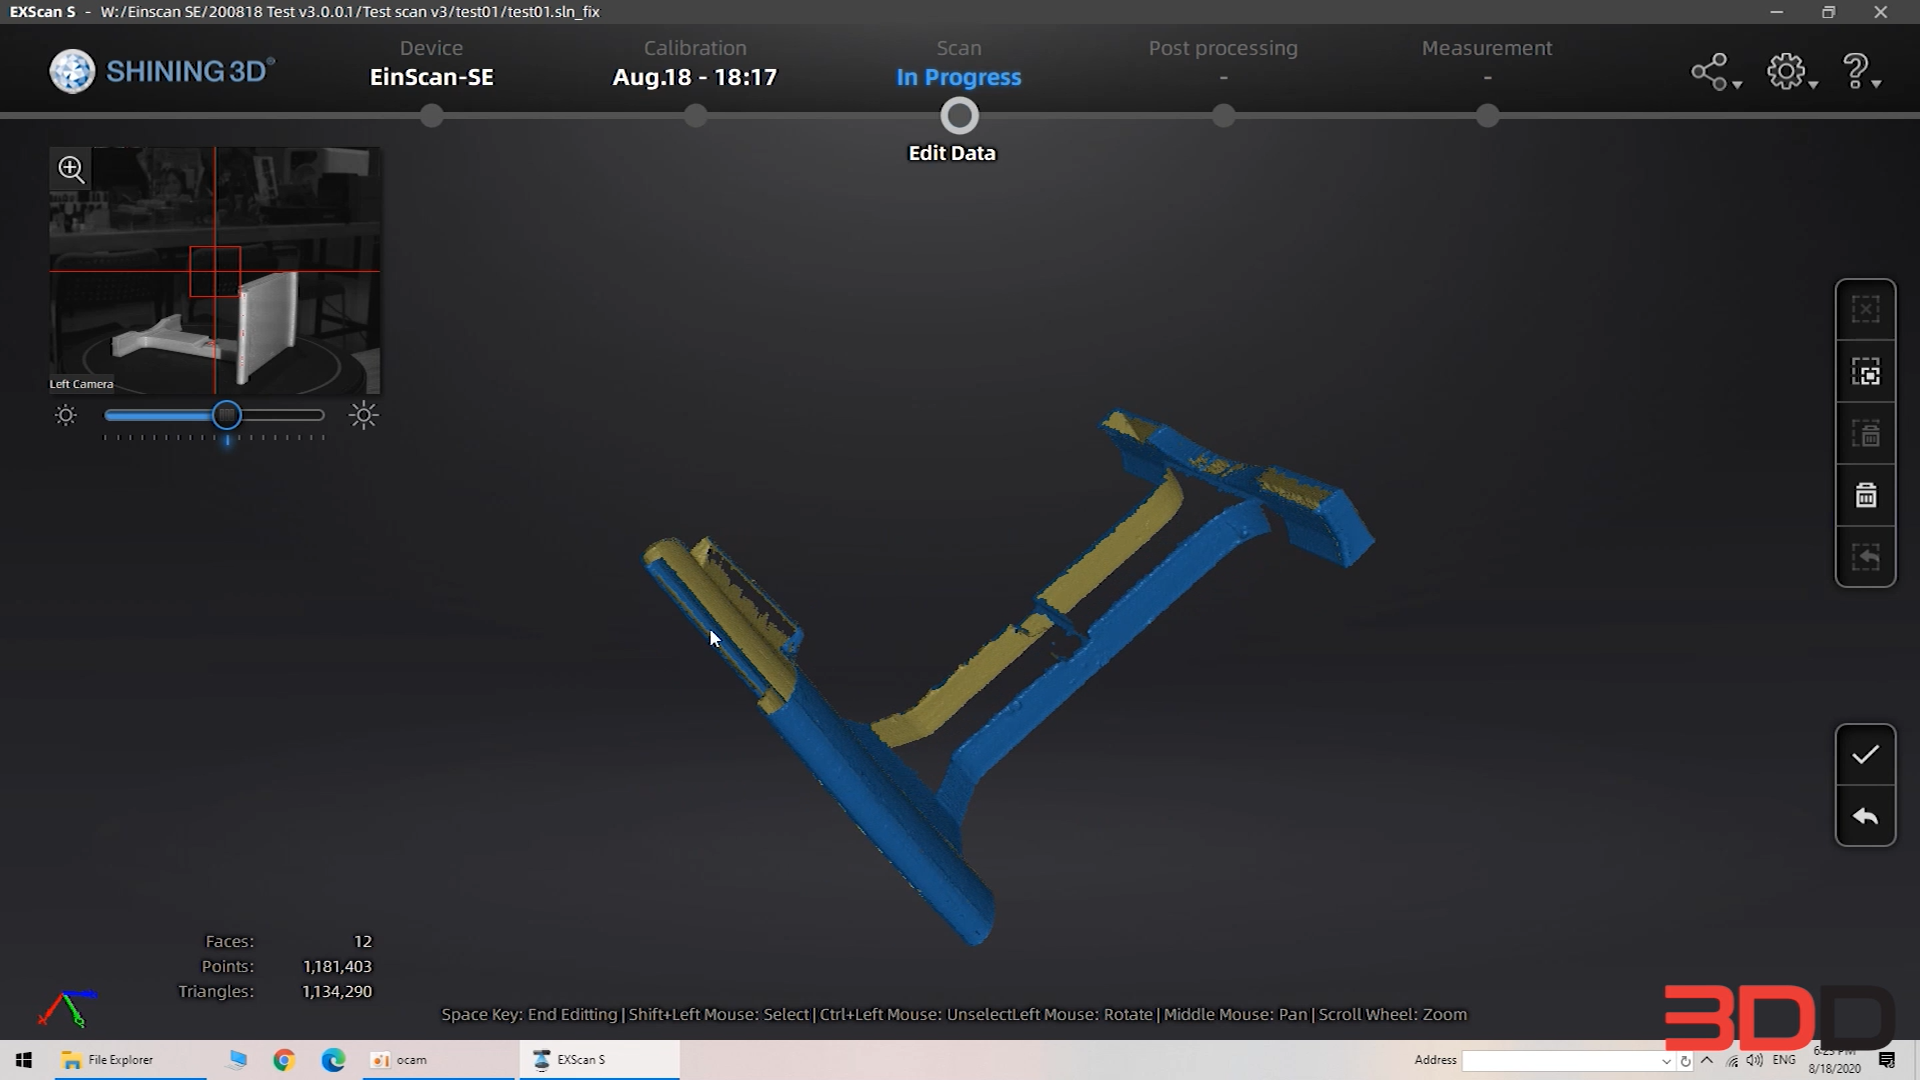Click the dim brightness sun icon

pyautogui.click(x=66, y=415)
